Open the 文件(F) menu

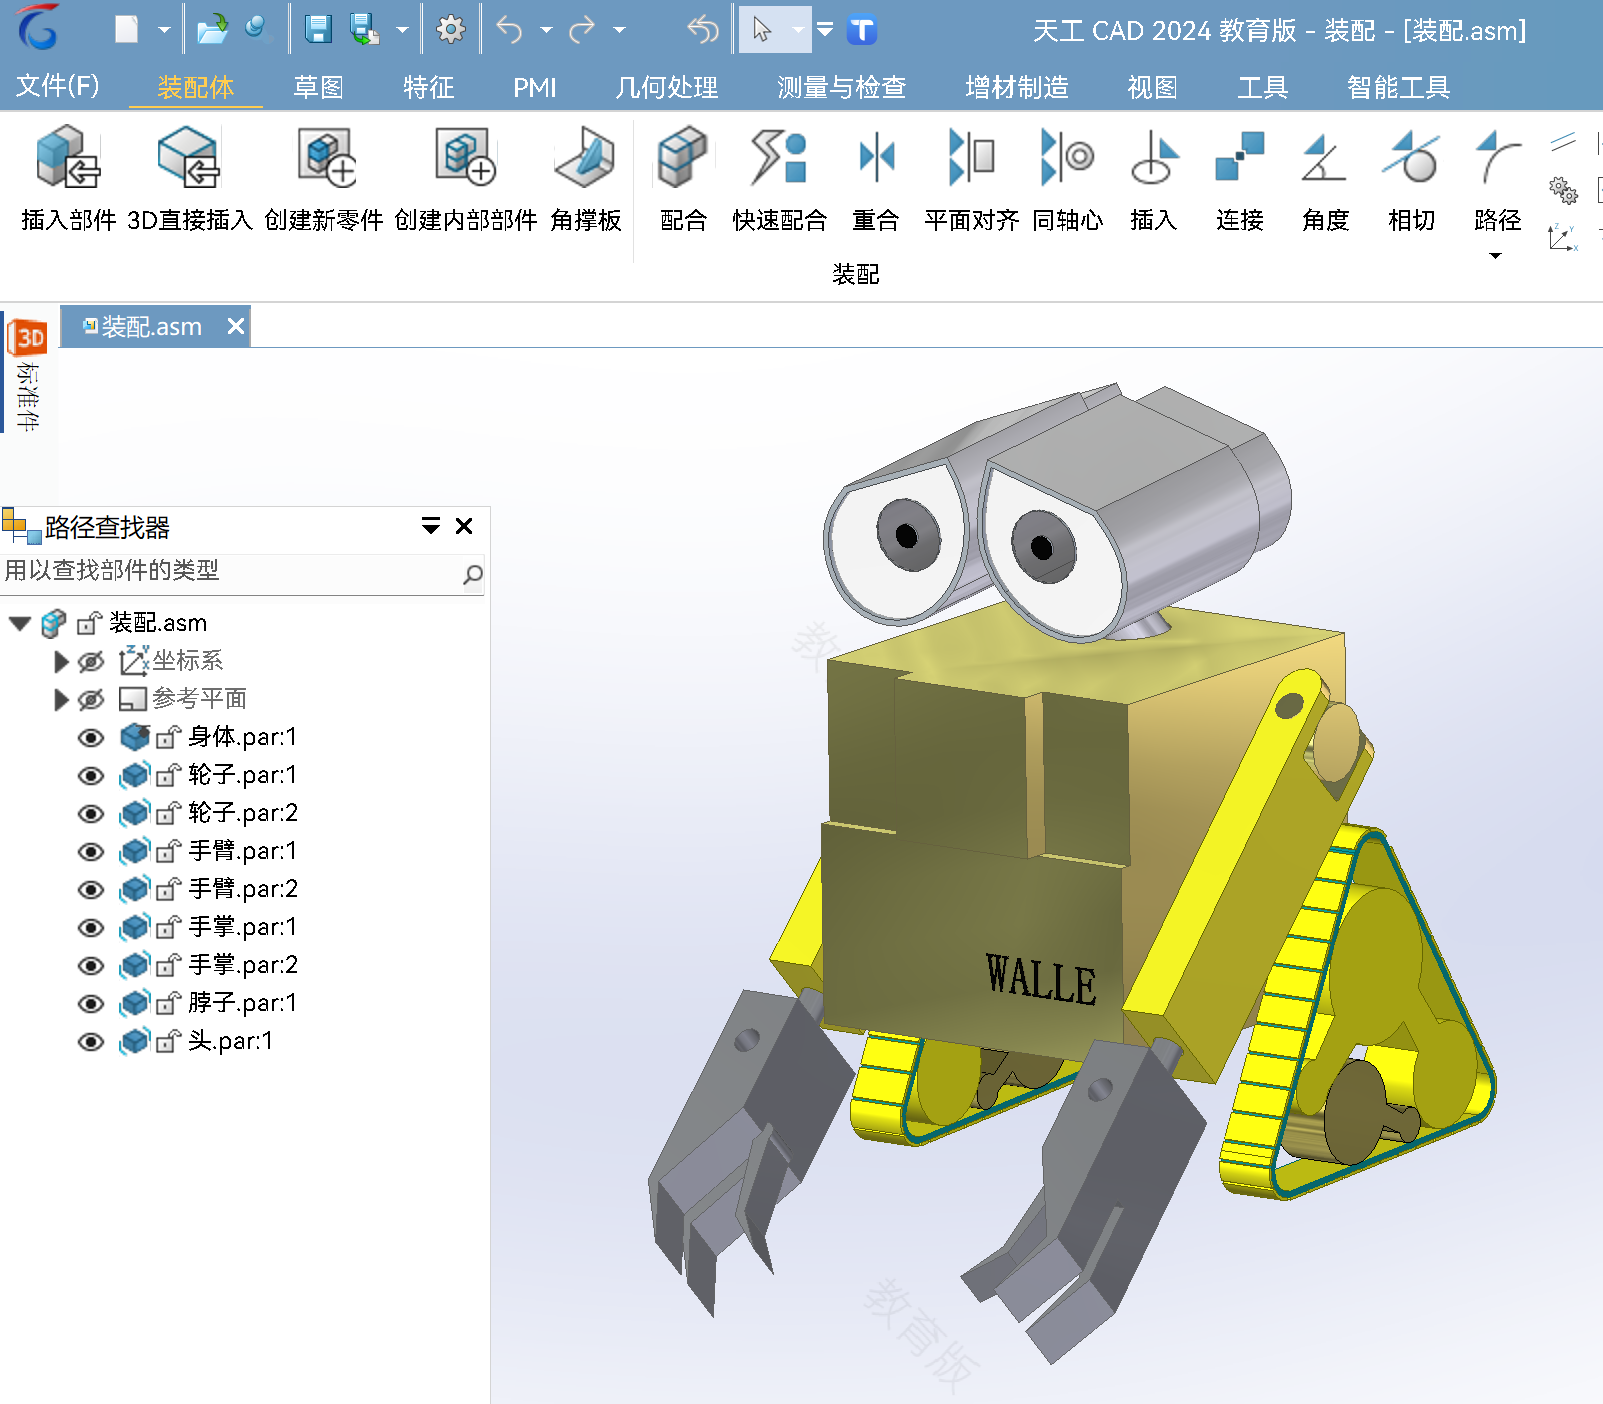tap(58, 87)
